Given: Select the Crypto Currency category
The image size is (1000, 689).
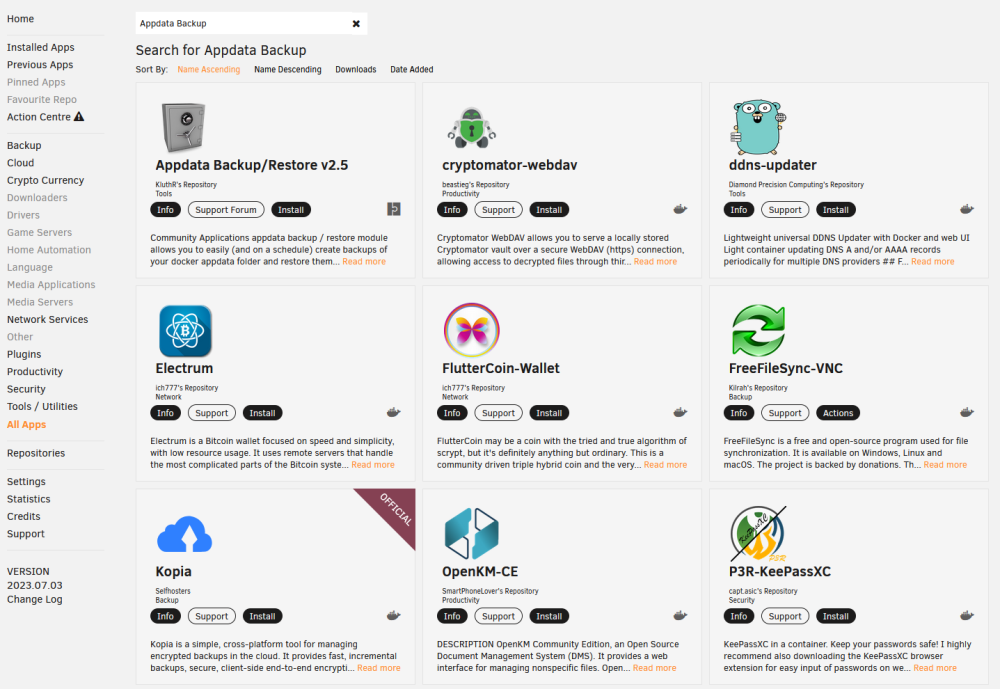Looking at the screenshot, I should click(45, 181).
